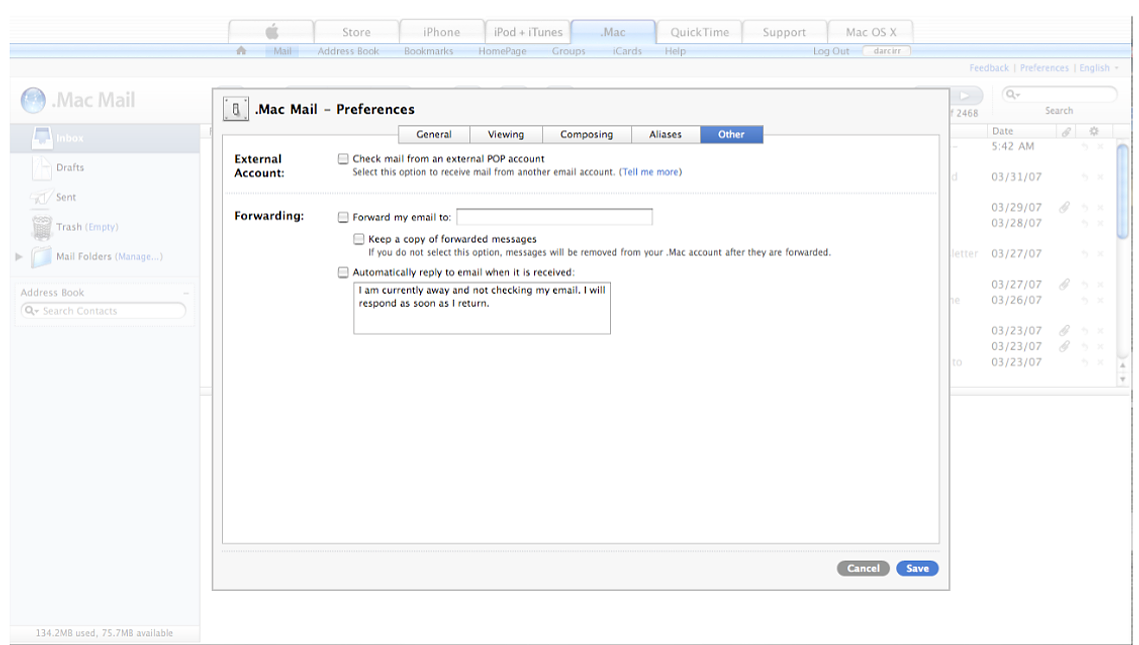This screenshot has width=1139, height=645.
Task: Click the Empty link beside Trash
Action: (102, 227)
